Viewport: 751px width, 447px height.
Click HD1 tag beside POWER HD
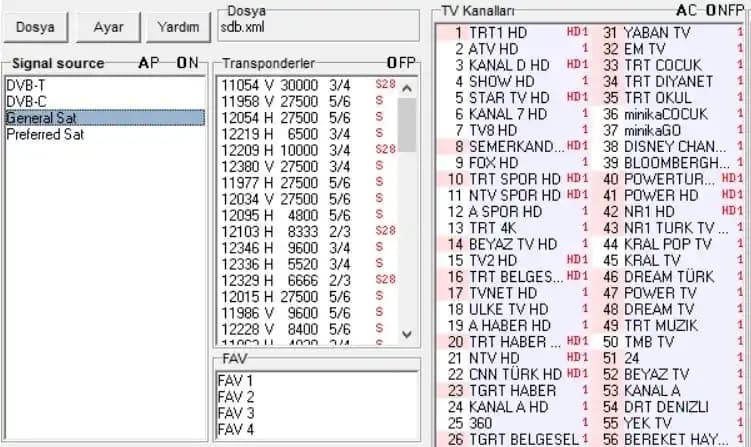pyautogui.click(x=732, y=195)
